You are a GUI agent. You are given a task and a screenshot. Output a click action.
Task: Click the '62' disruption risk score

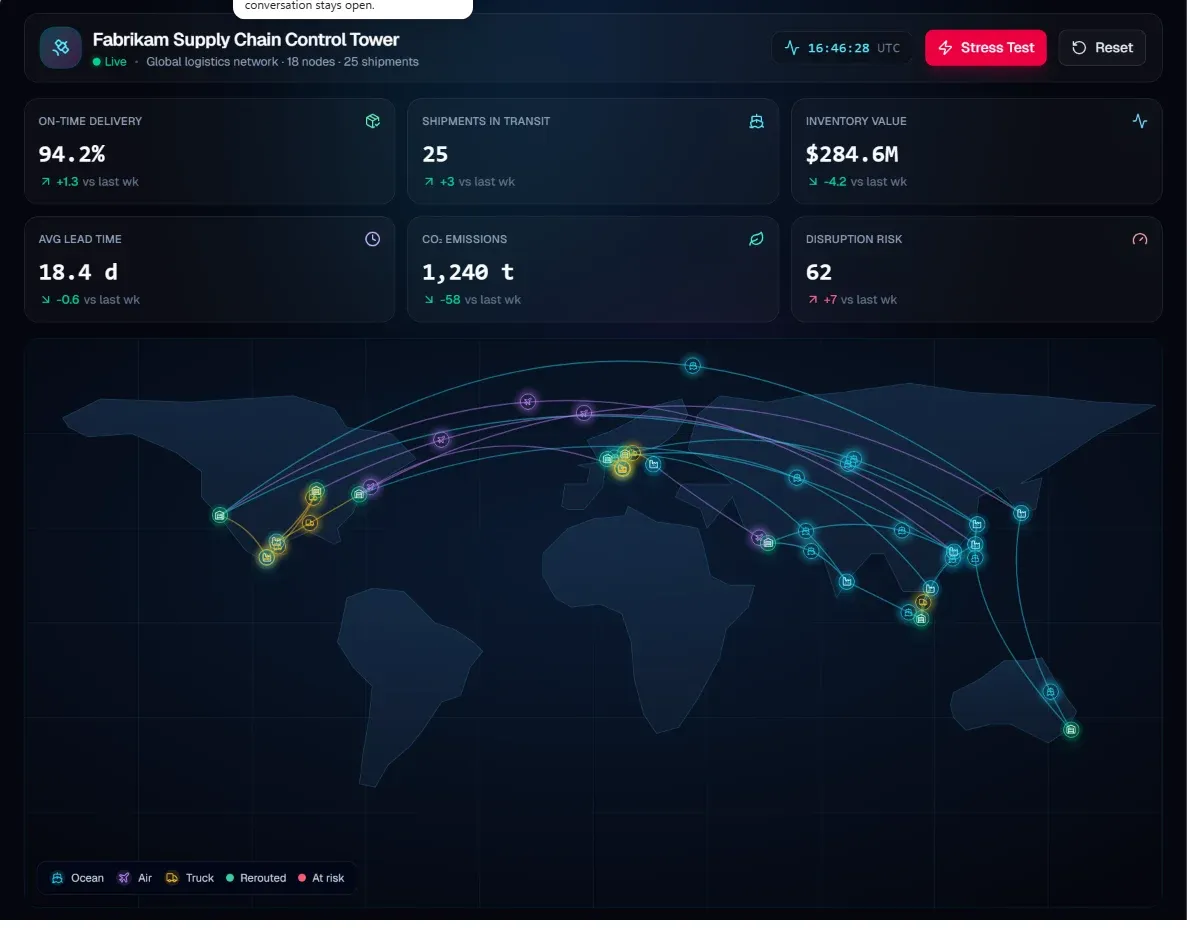(819, 272)
